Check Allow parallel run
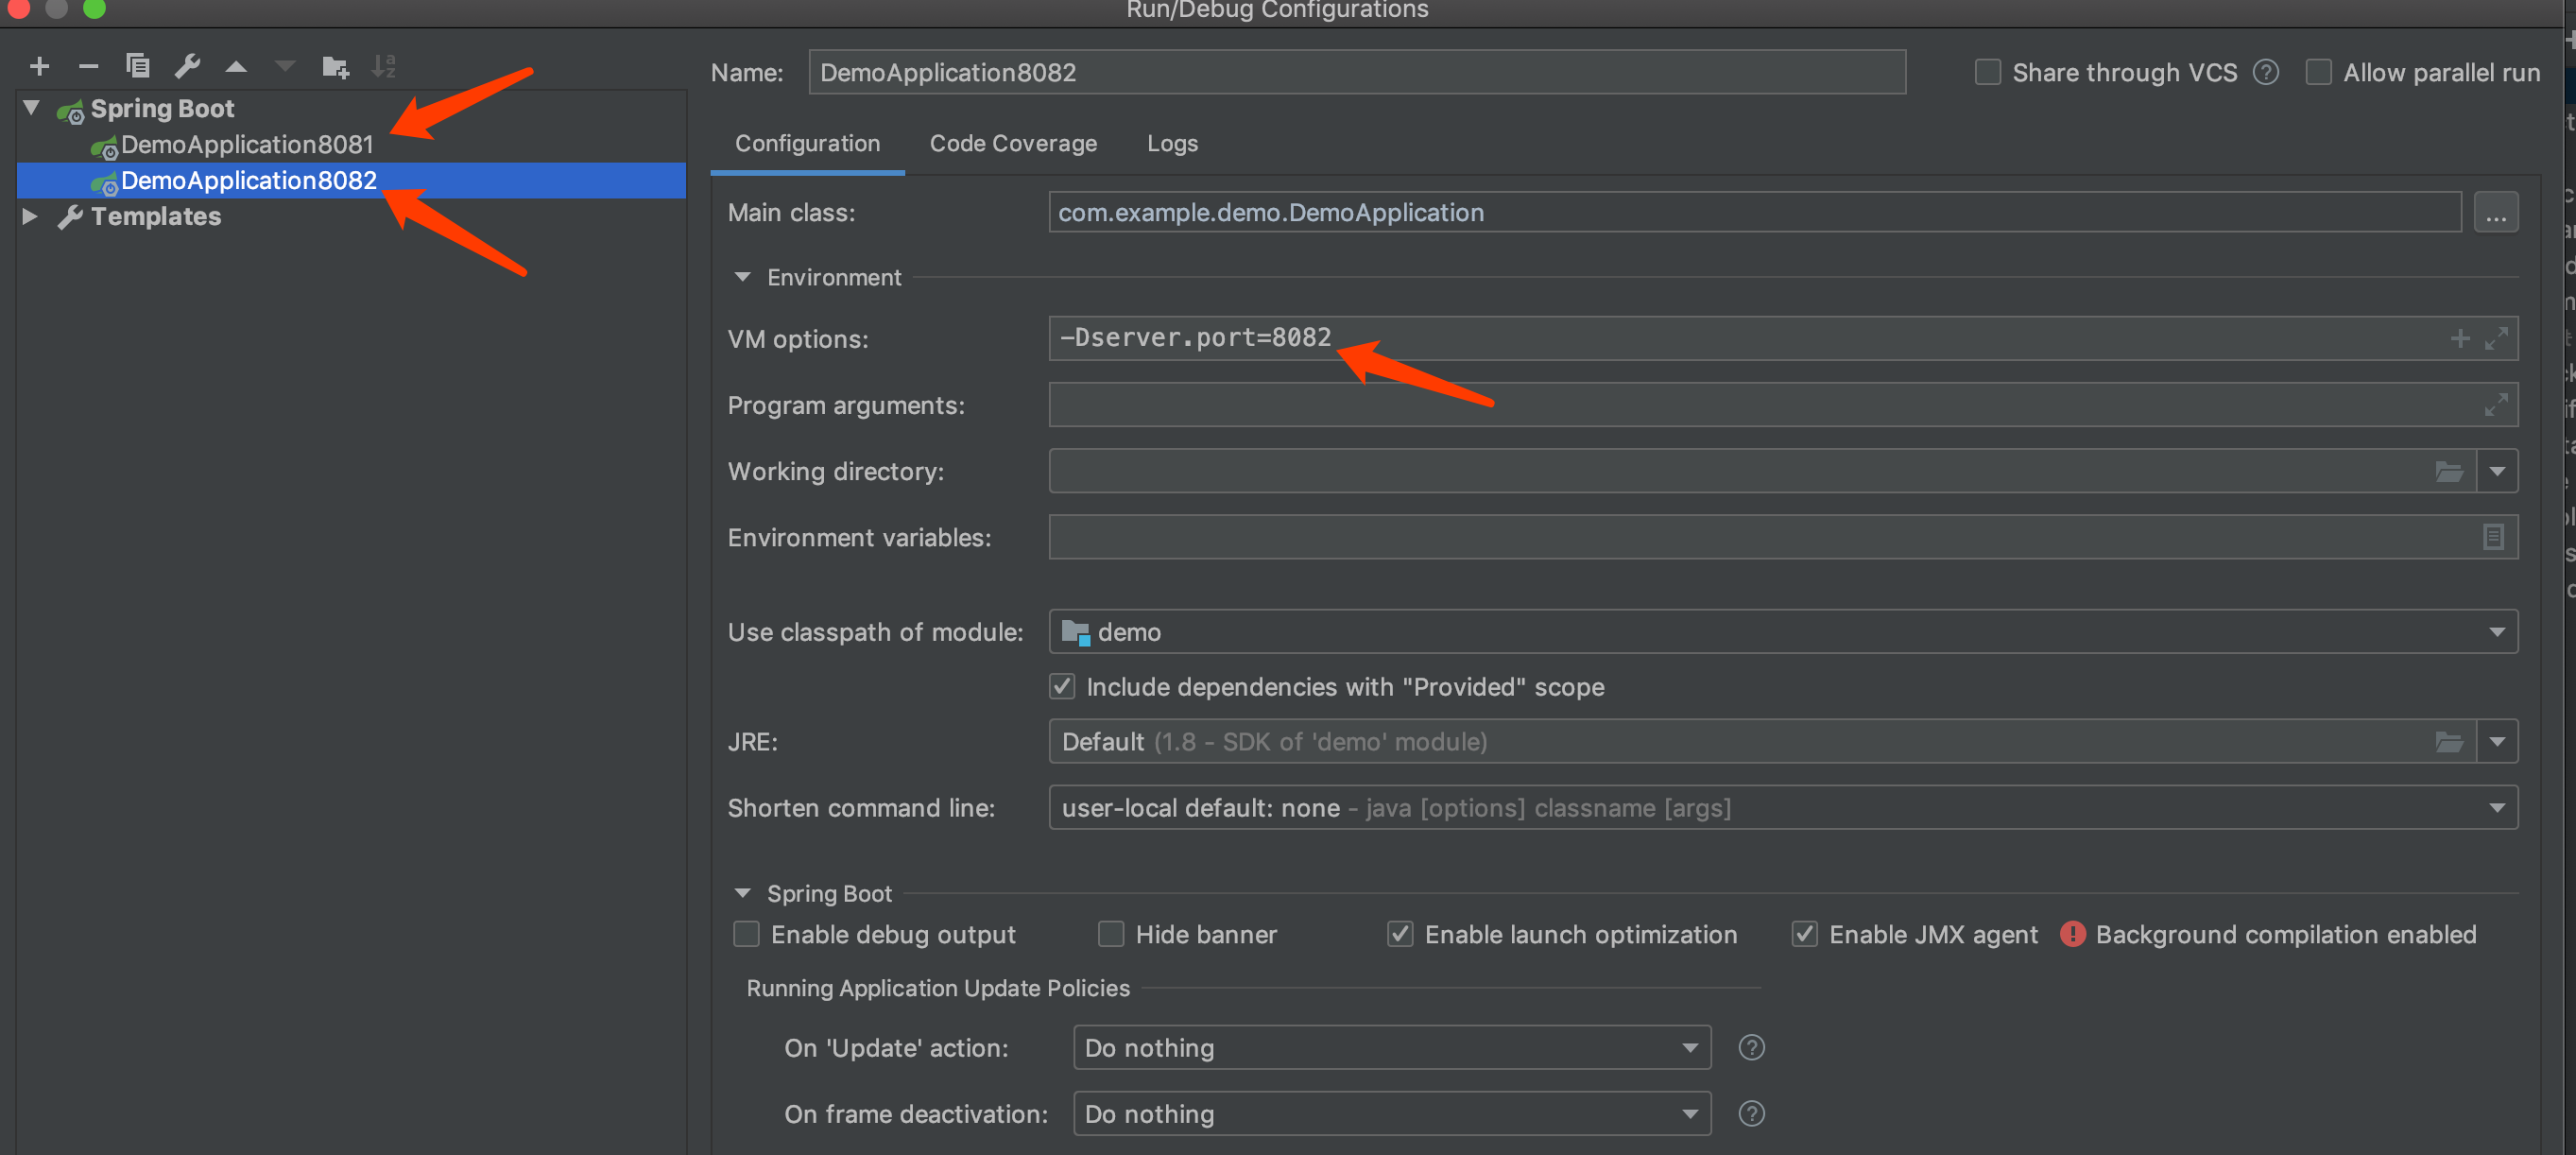 (x=2318, y=73)
